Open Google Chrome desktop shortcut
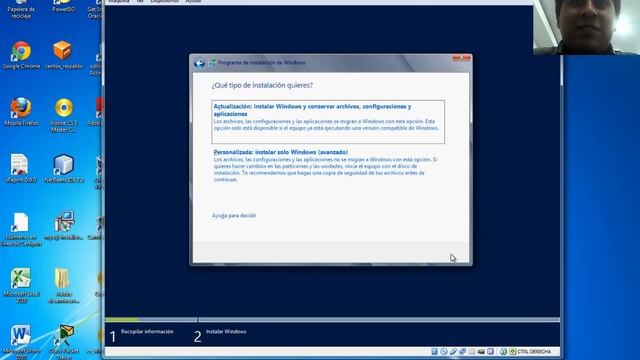This screenshot has height=360, width=640. (21, 55)
